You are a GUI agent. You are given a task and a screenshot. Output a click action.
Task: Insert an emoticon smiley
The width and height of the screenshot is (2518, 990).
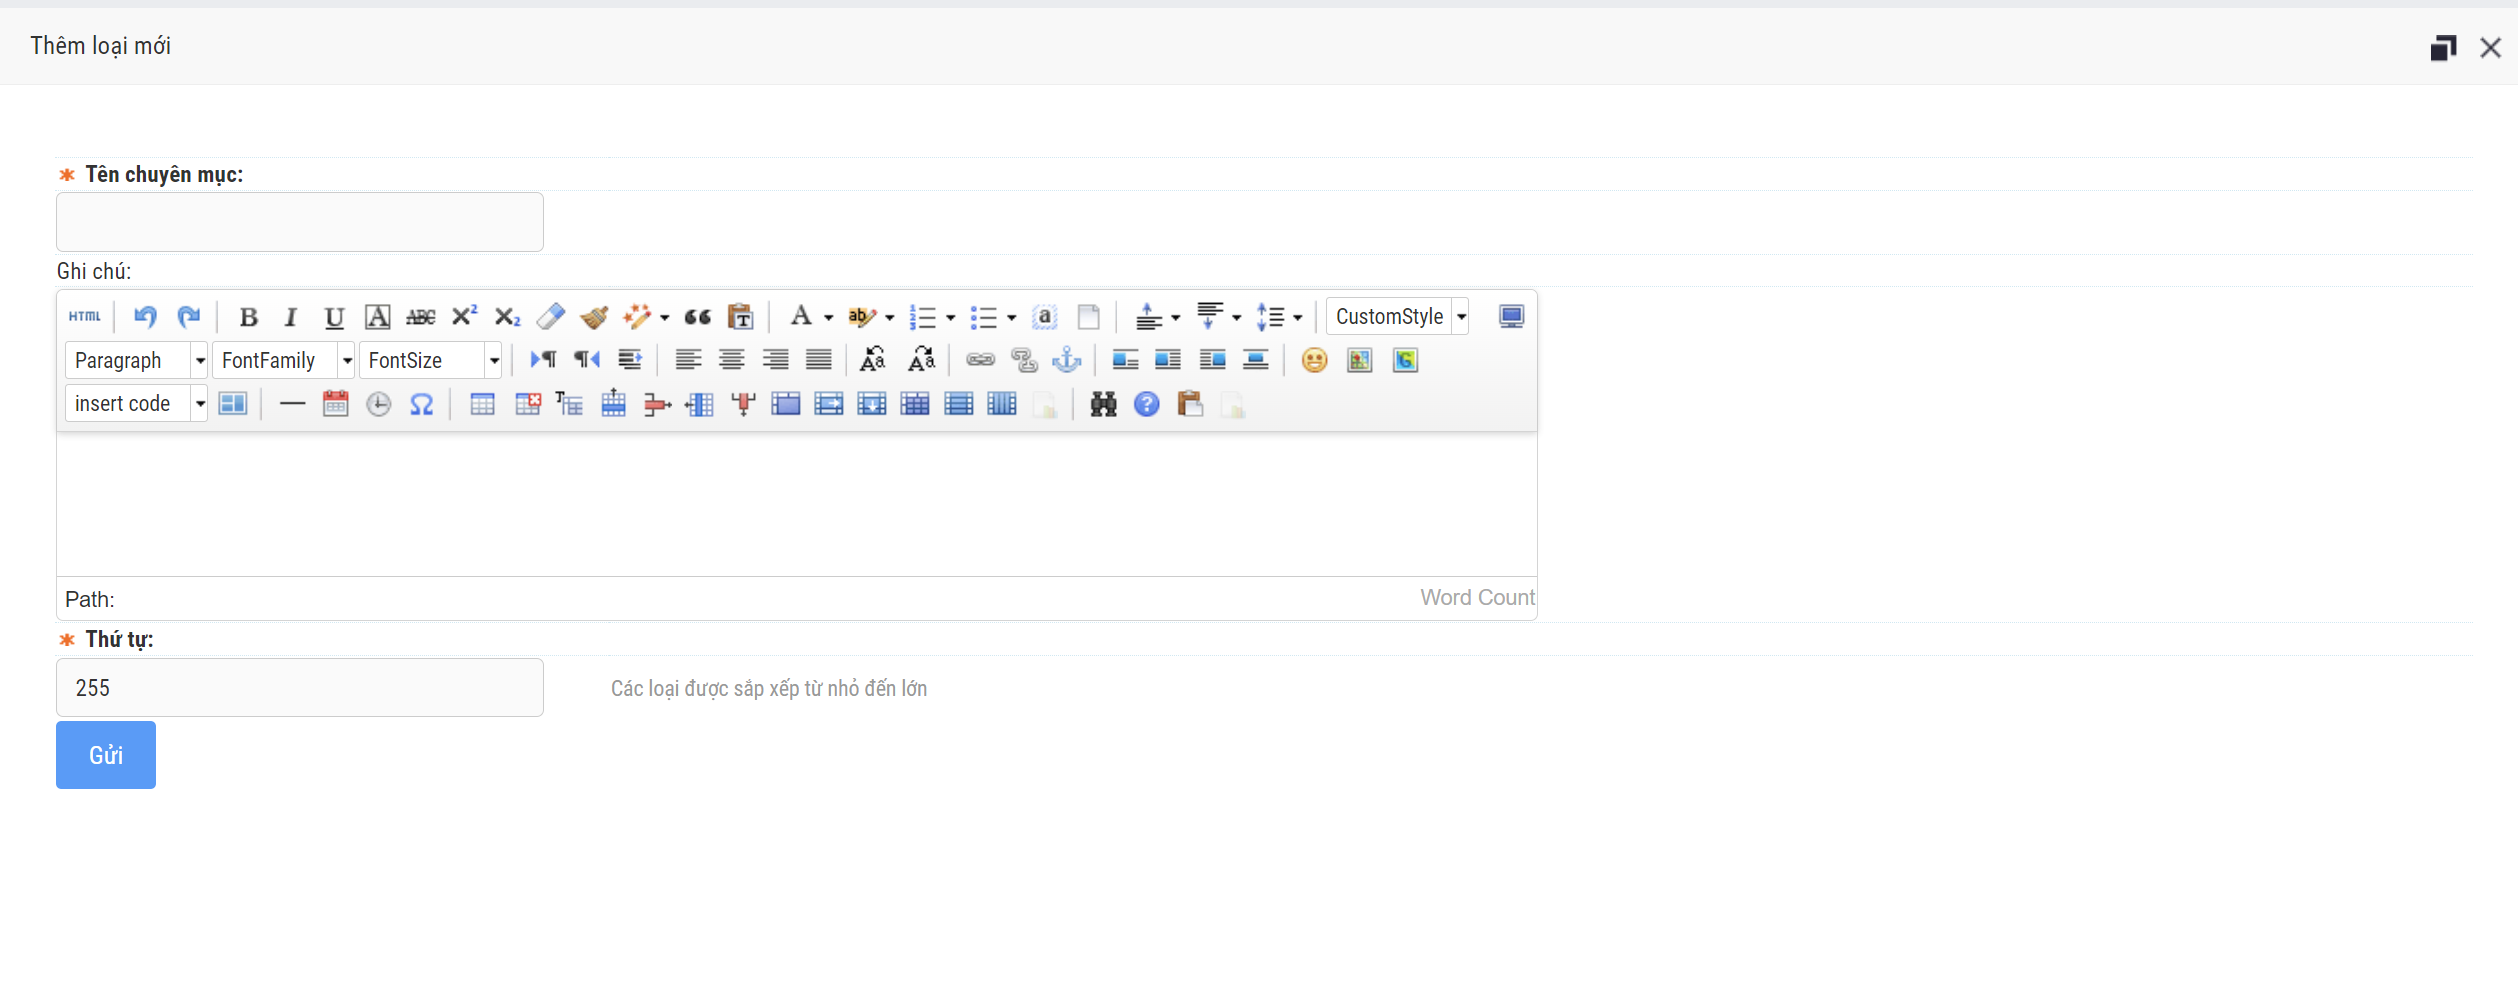pos(1314,360)
